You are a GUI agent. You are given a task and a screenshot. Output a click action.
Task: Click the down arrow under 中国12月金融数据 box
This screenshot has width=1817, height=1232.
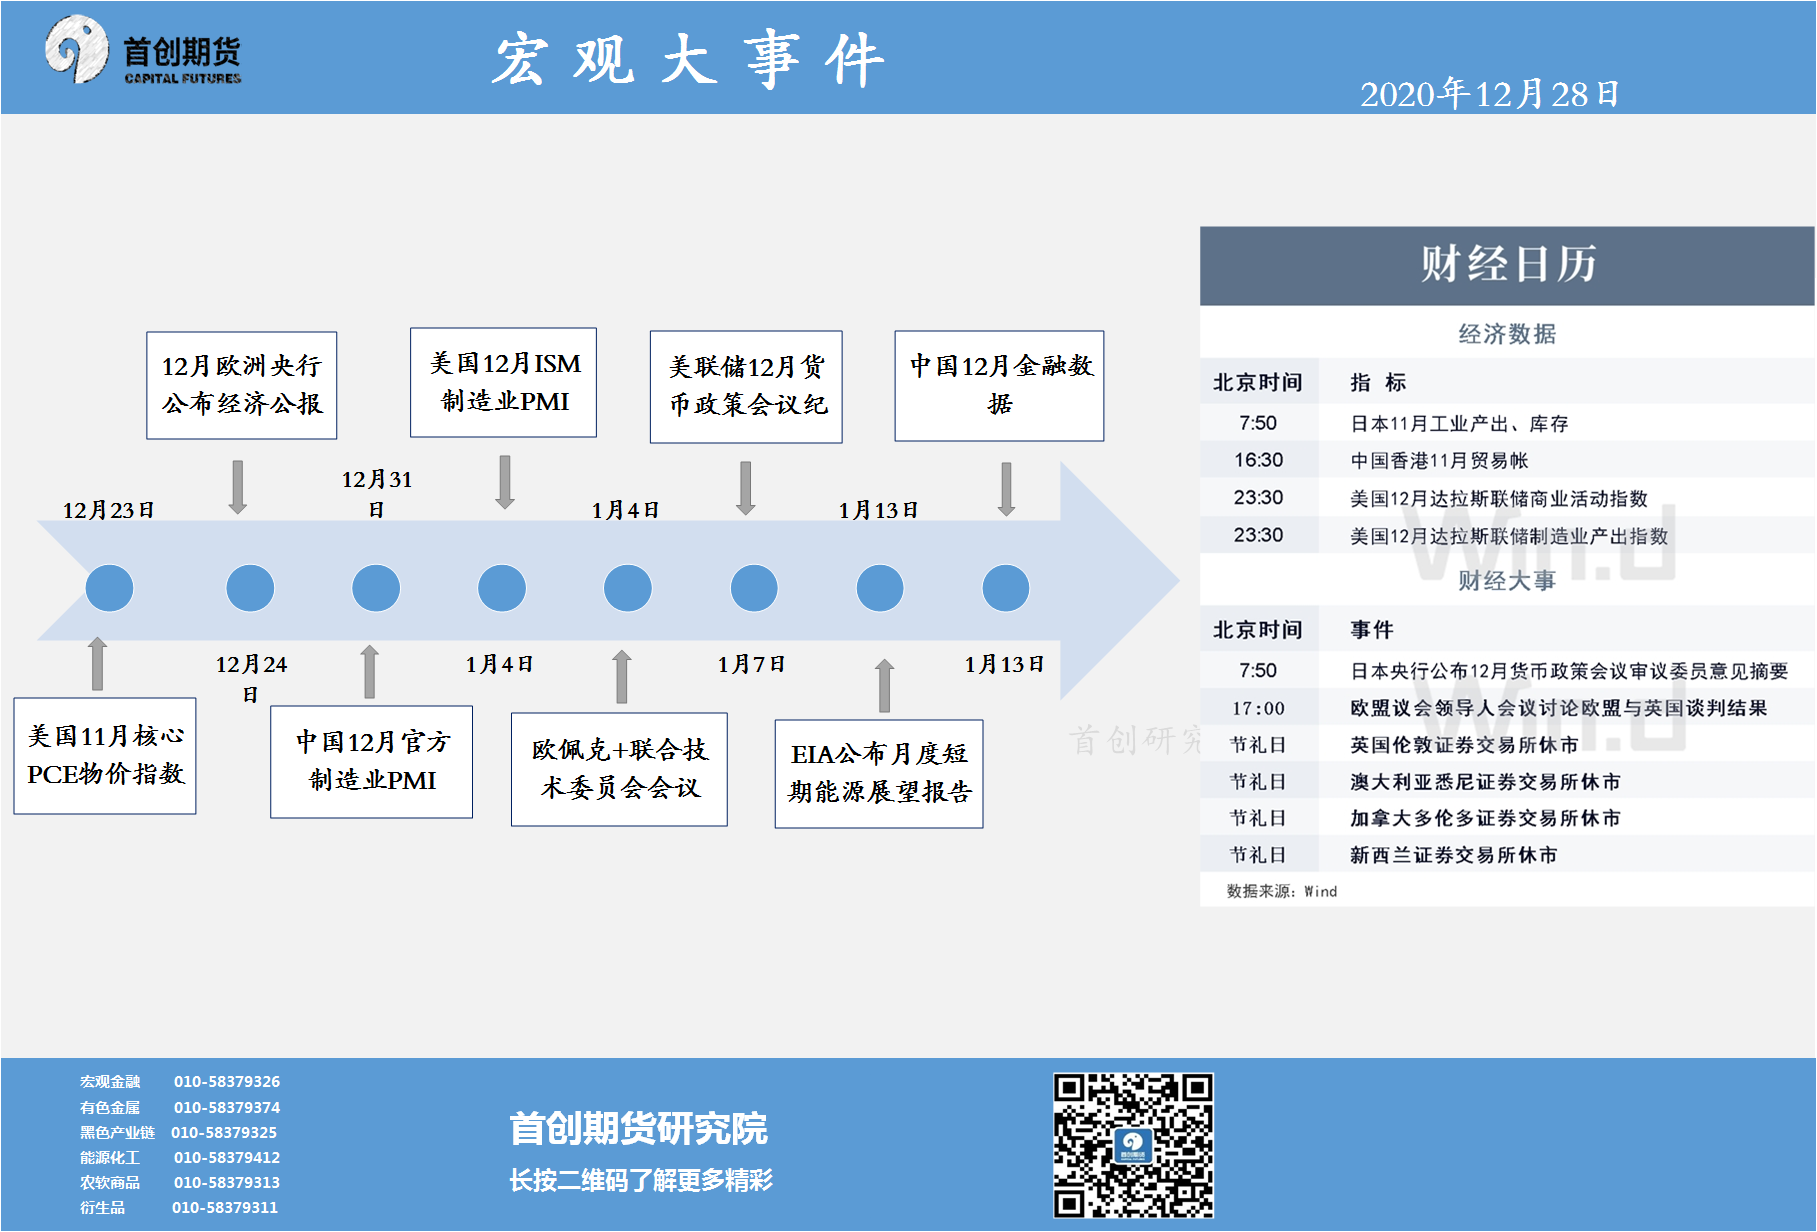(x=1007, y=489)
